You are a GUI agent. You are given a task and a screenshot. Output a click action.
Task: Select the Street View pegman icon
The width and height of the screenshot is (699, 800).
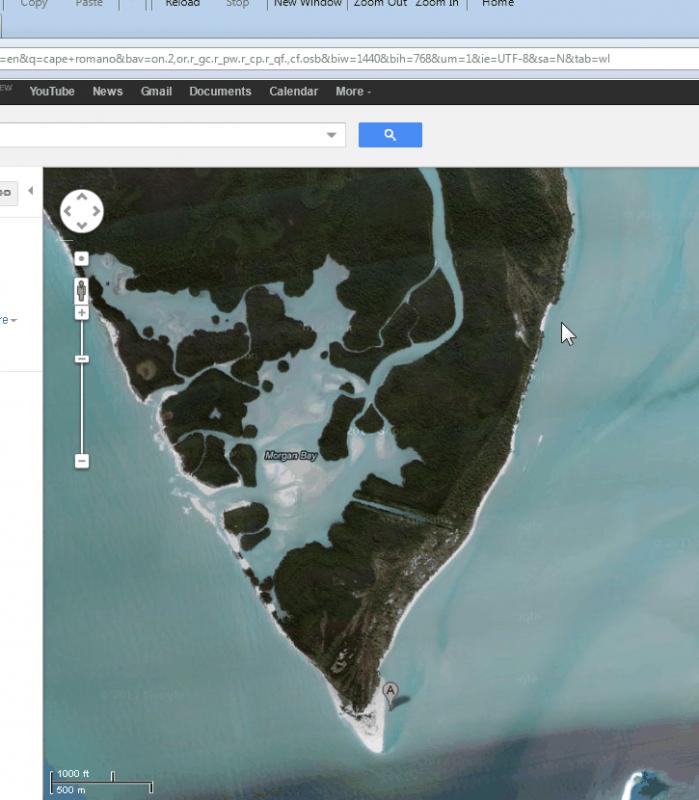[x=82, y=290]
